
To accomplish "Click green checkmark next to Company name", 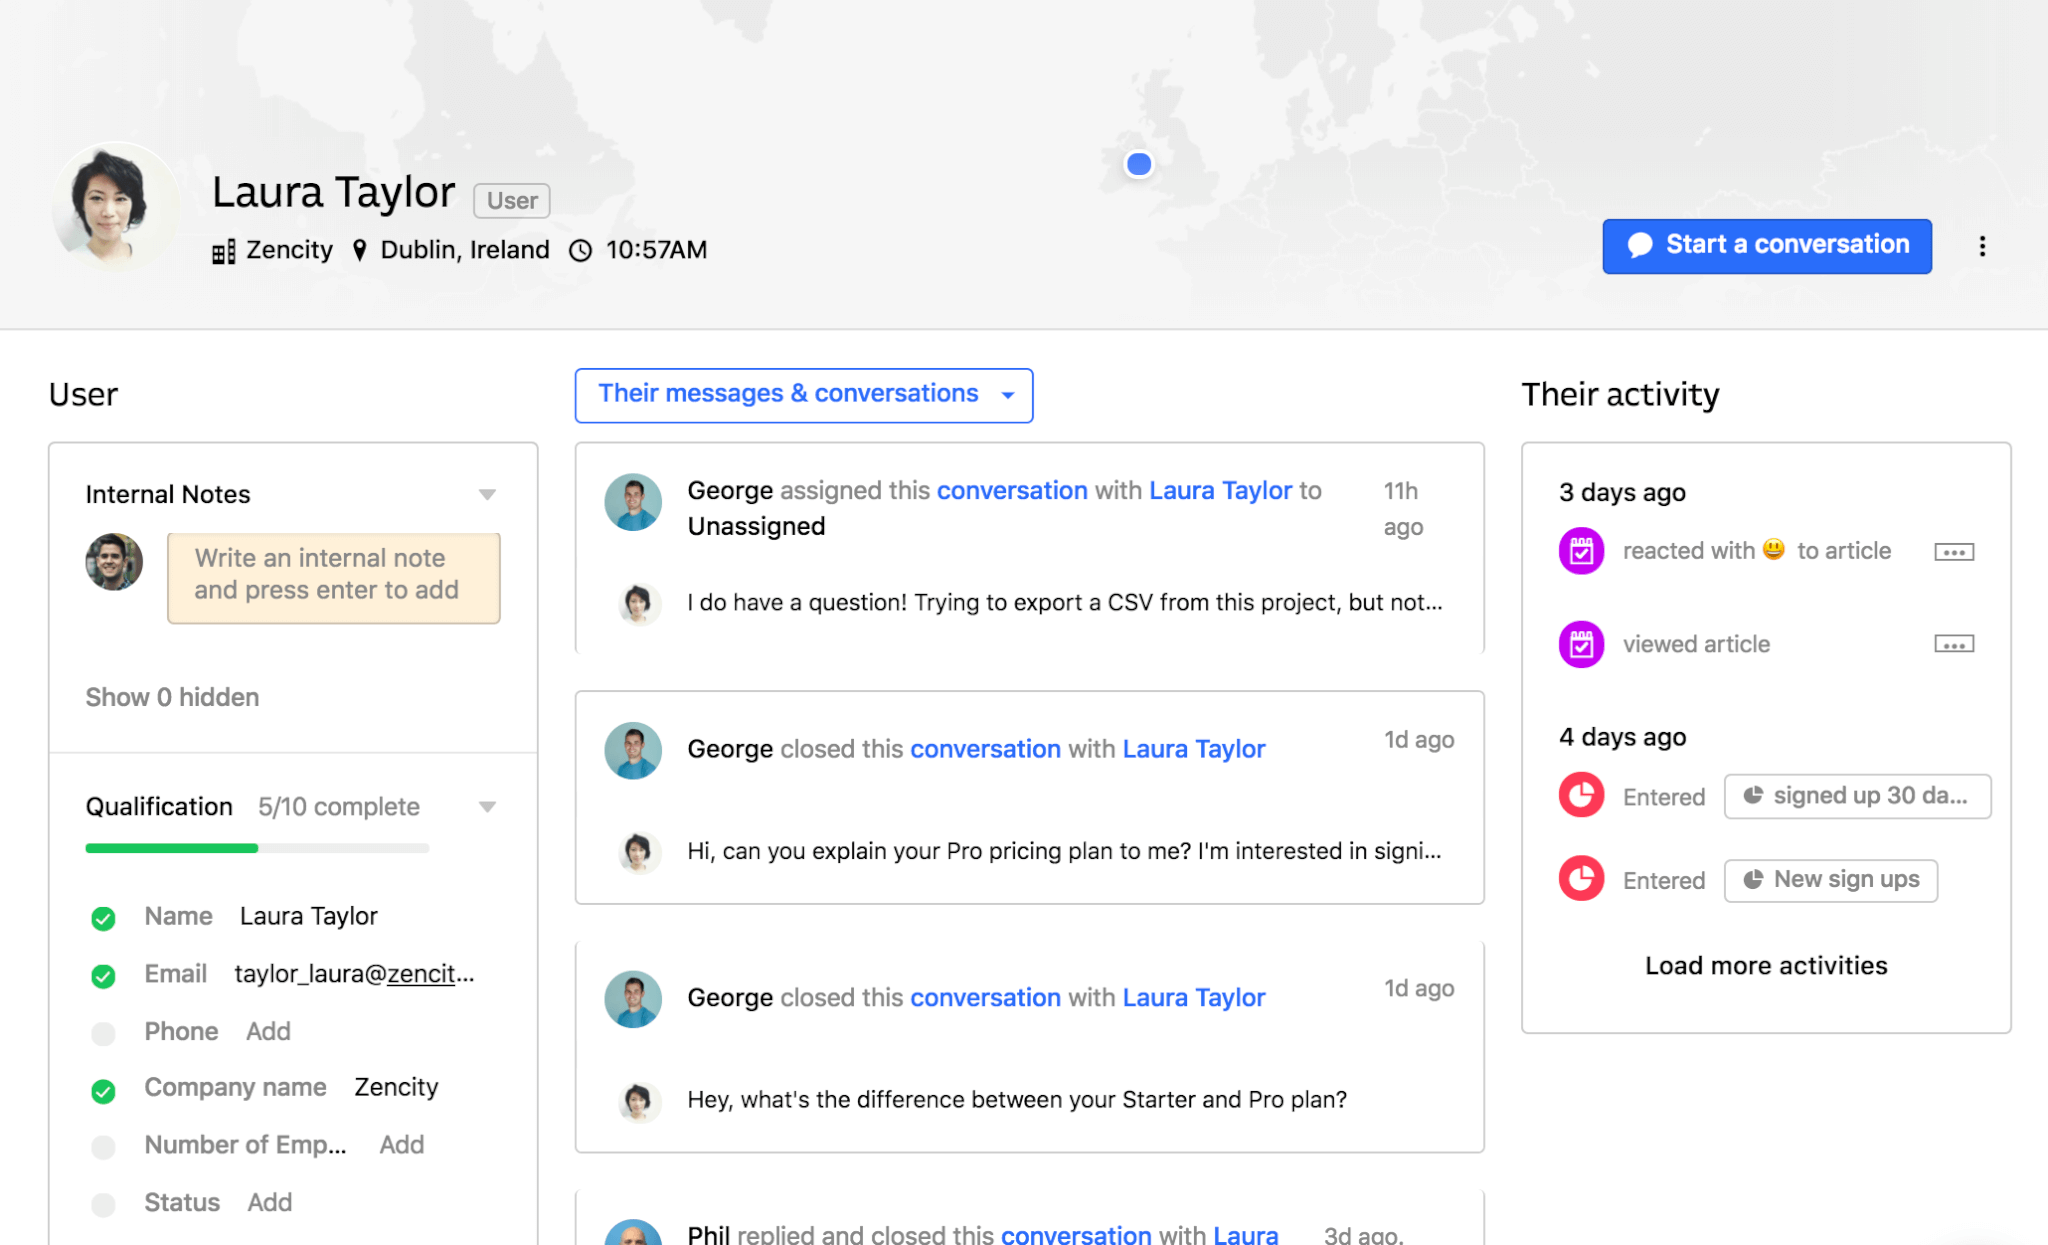I will [103, 1091].
